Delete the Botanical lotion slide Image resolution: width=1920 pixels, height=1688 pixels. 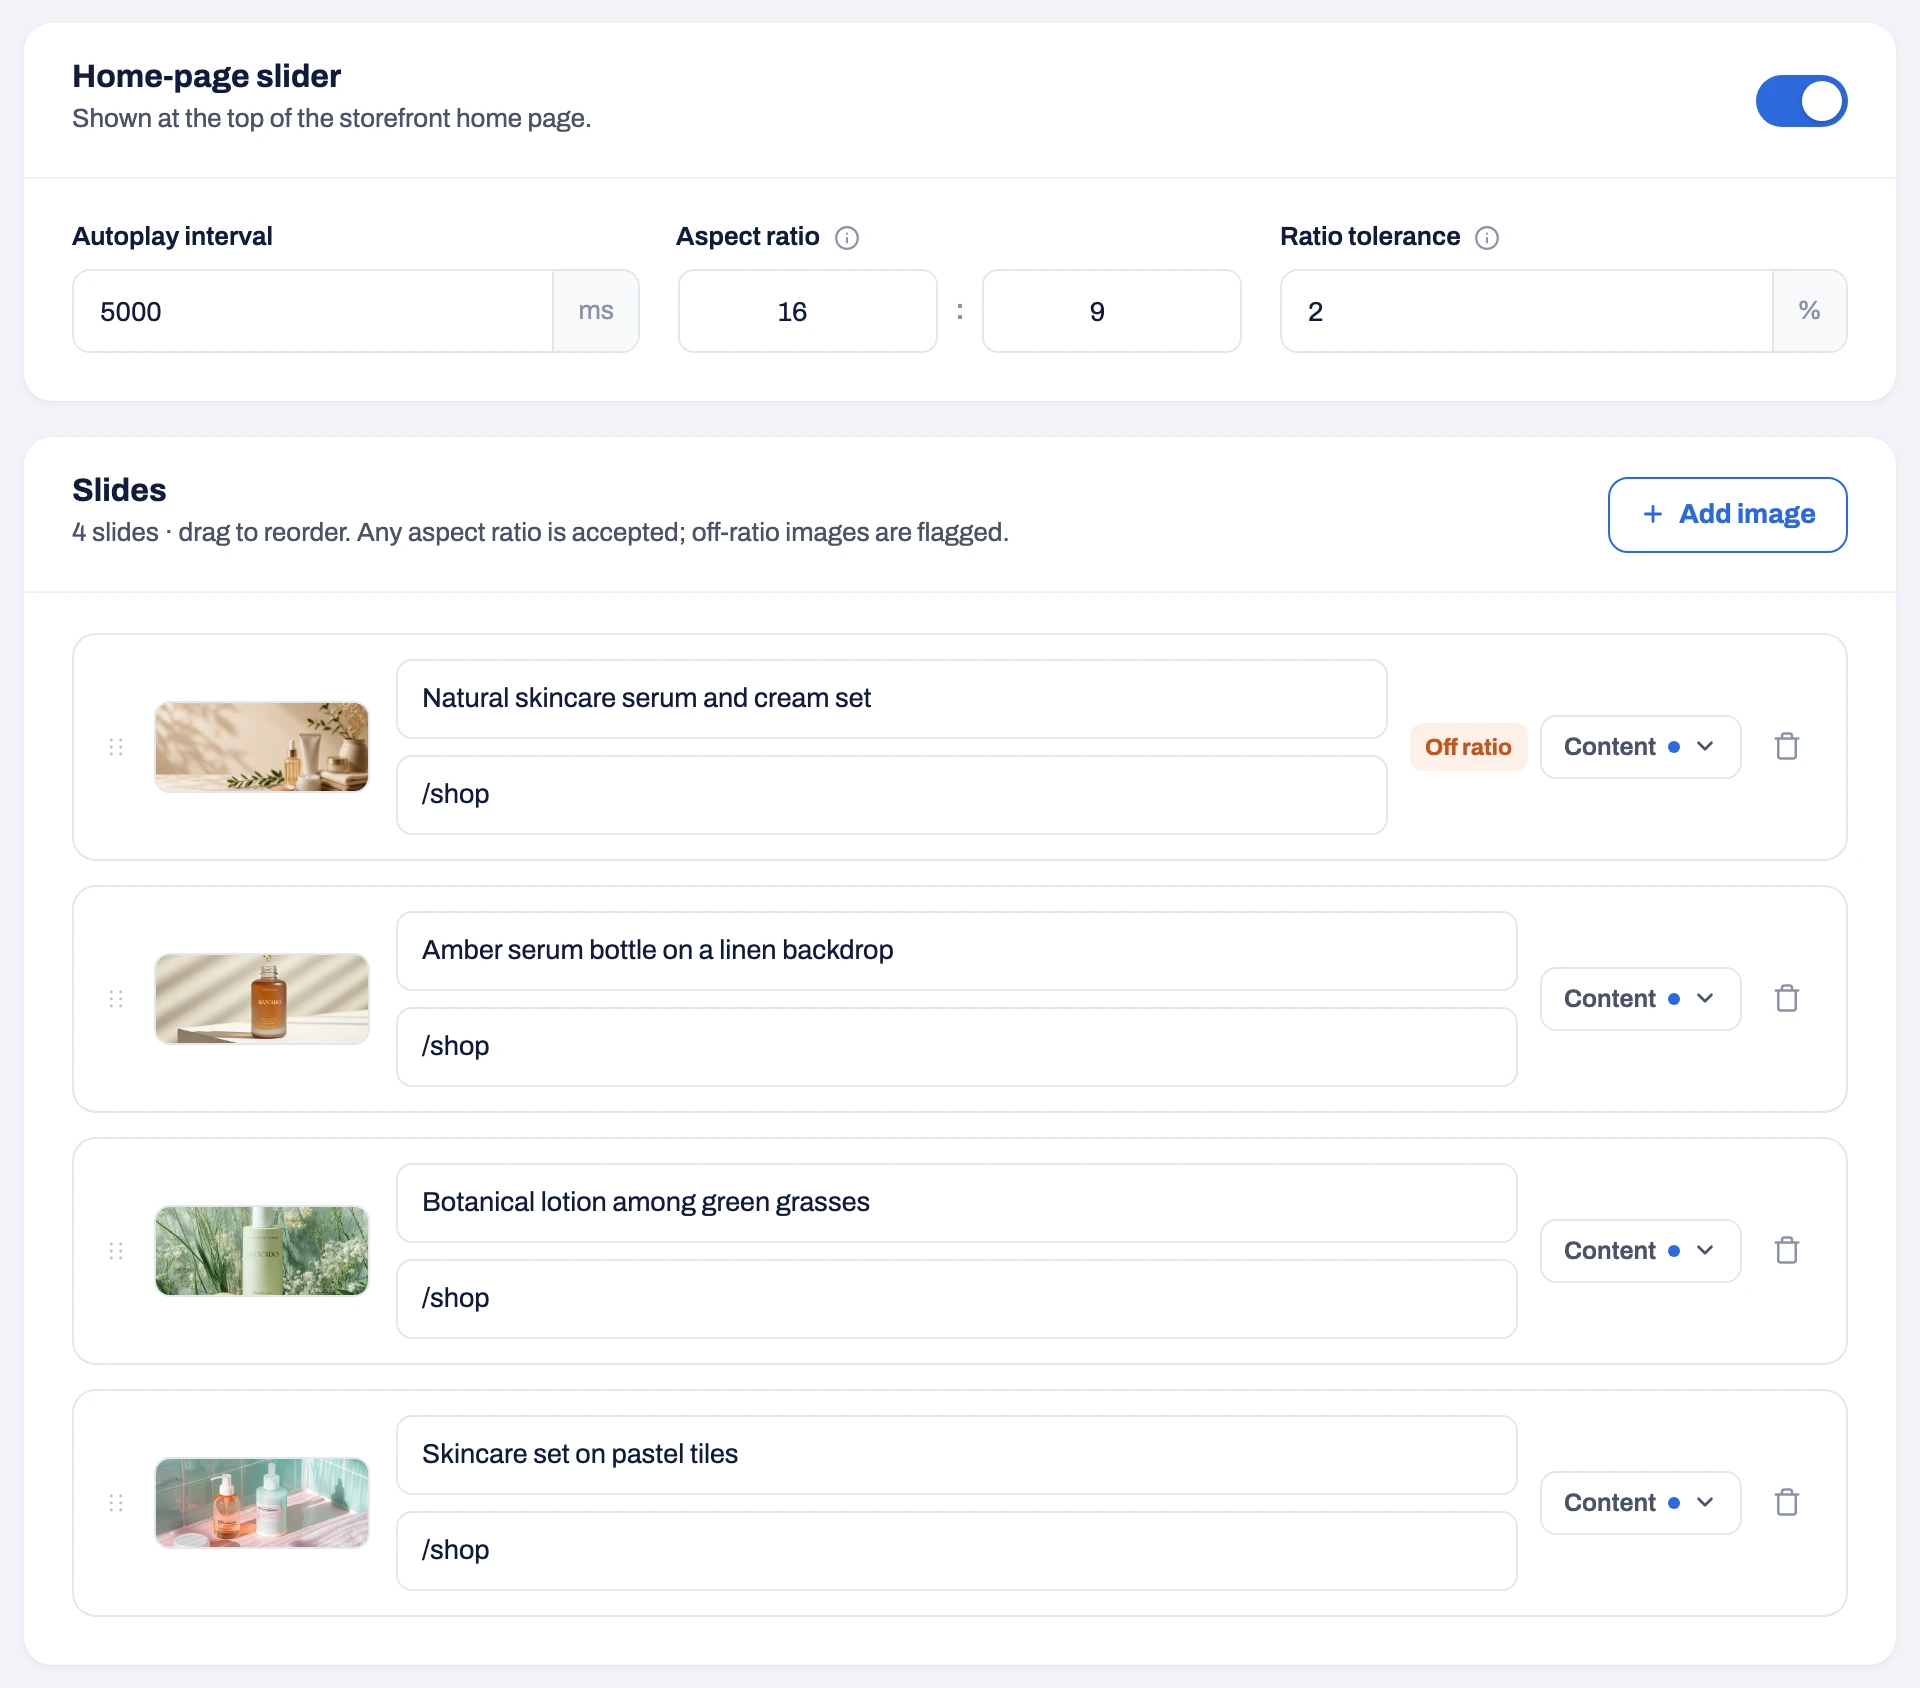1787,1251
